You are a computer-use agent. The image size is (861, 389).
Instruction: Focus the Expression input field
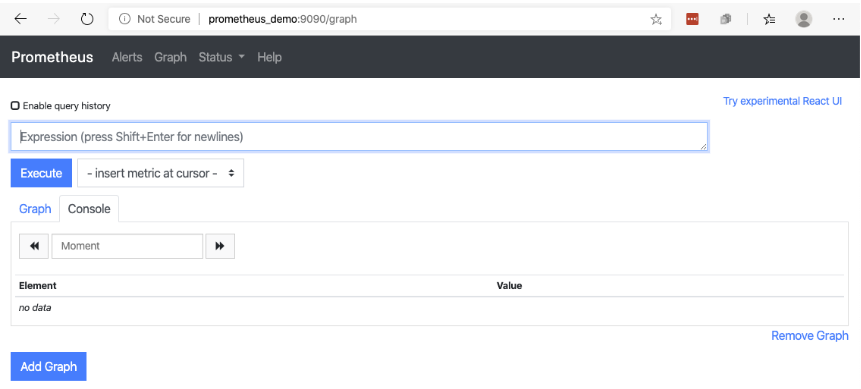point(359,137)
